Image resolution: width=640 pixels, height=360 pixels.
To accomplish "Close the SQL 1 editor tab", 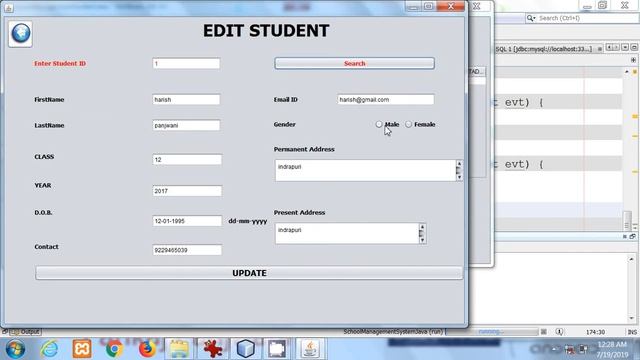I will point(599,49).
